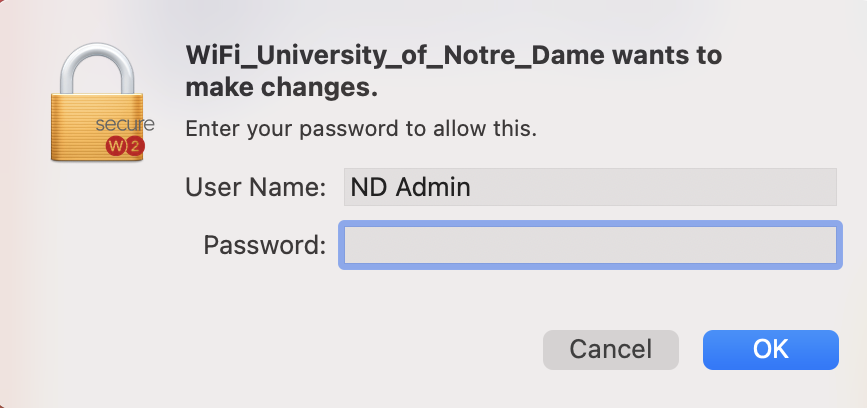This screenshot has height=408, width=867.
Task: Click the "Password:" label
Action: [x=265, y=244]
